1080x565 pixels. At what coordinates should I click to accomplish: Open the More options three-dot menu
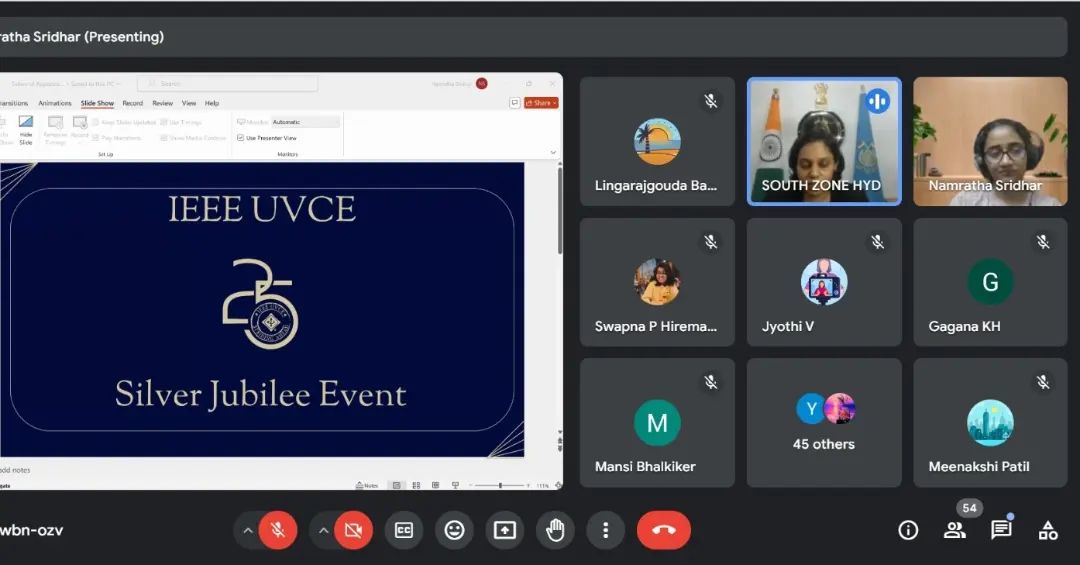605,530
